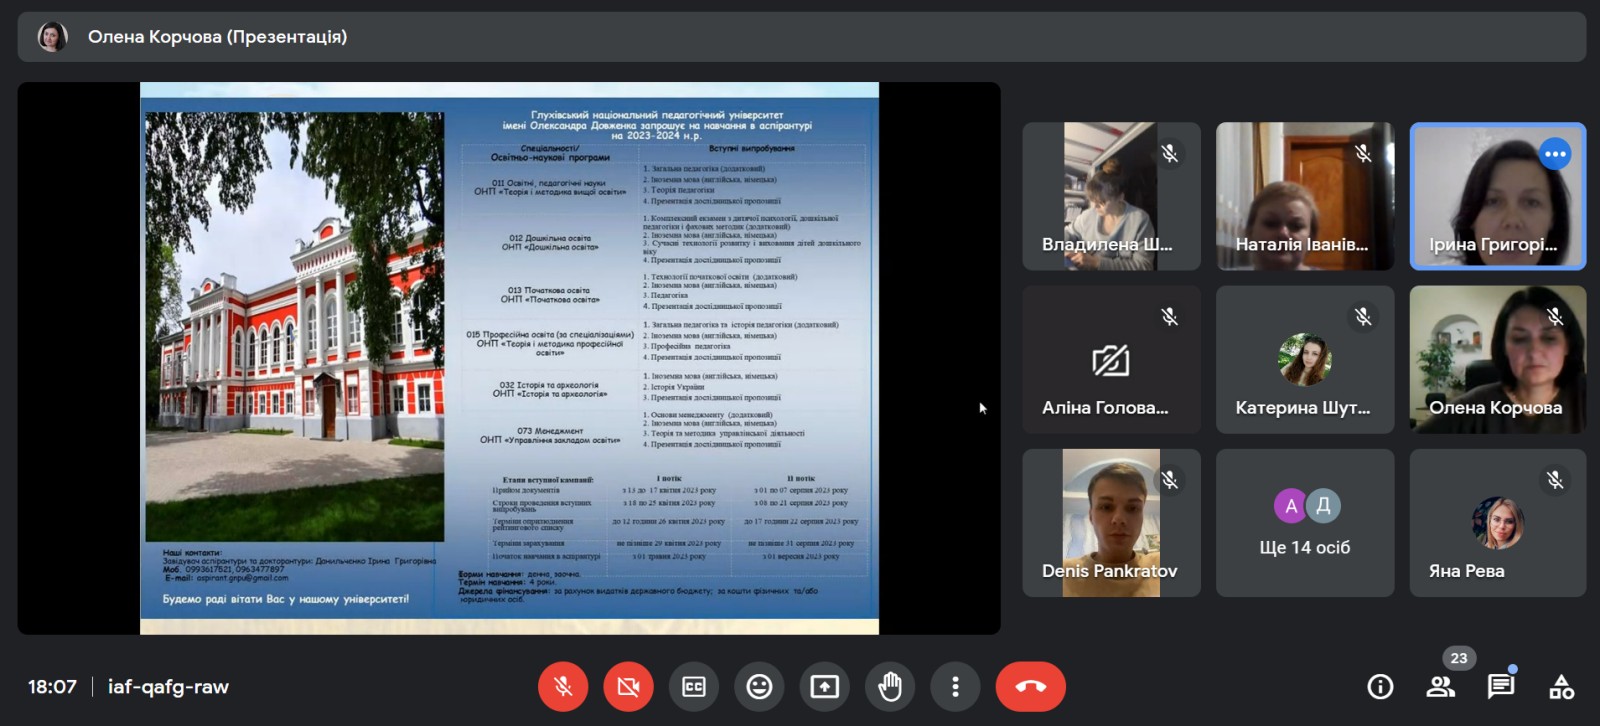1600x726 pixels.
Task: Click presenter avatar beside Олена Корчова (Презентація)
Action: tap(52, 37)
